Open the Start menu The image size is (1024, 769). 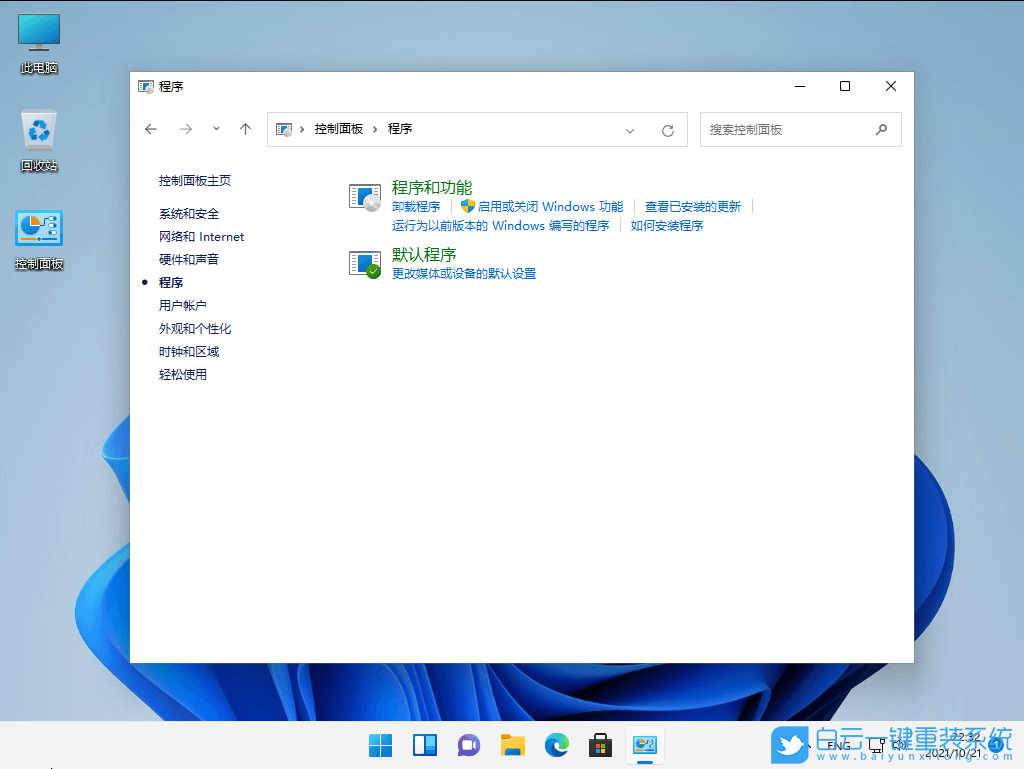(x=380, y=745)
